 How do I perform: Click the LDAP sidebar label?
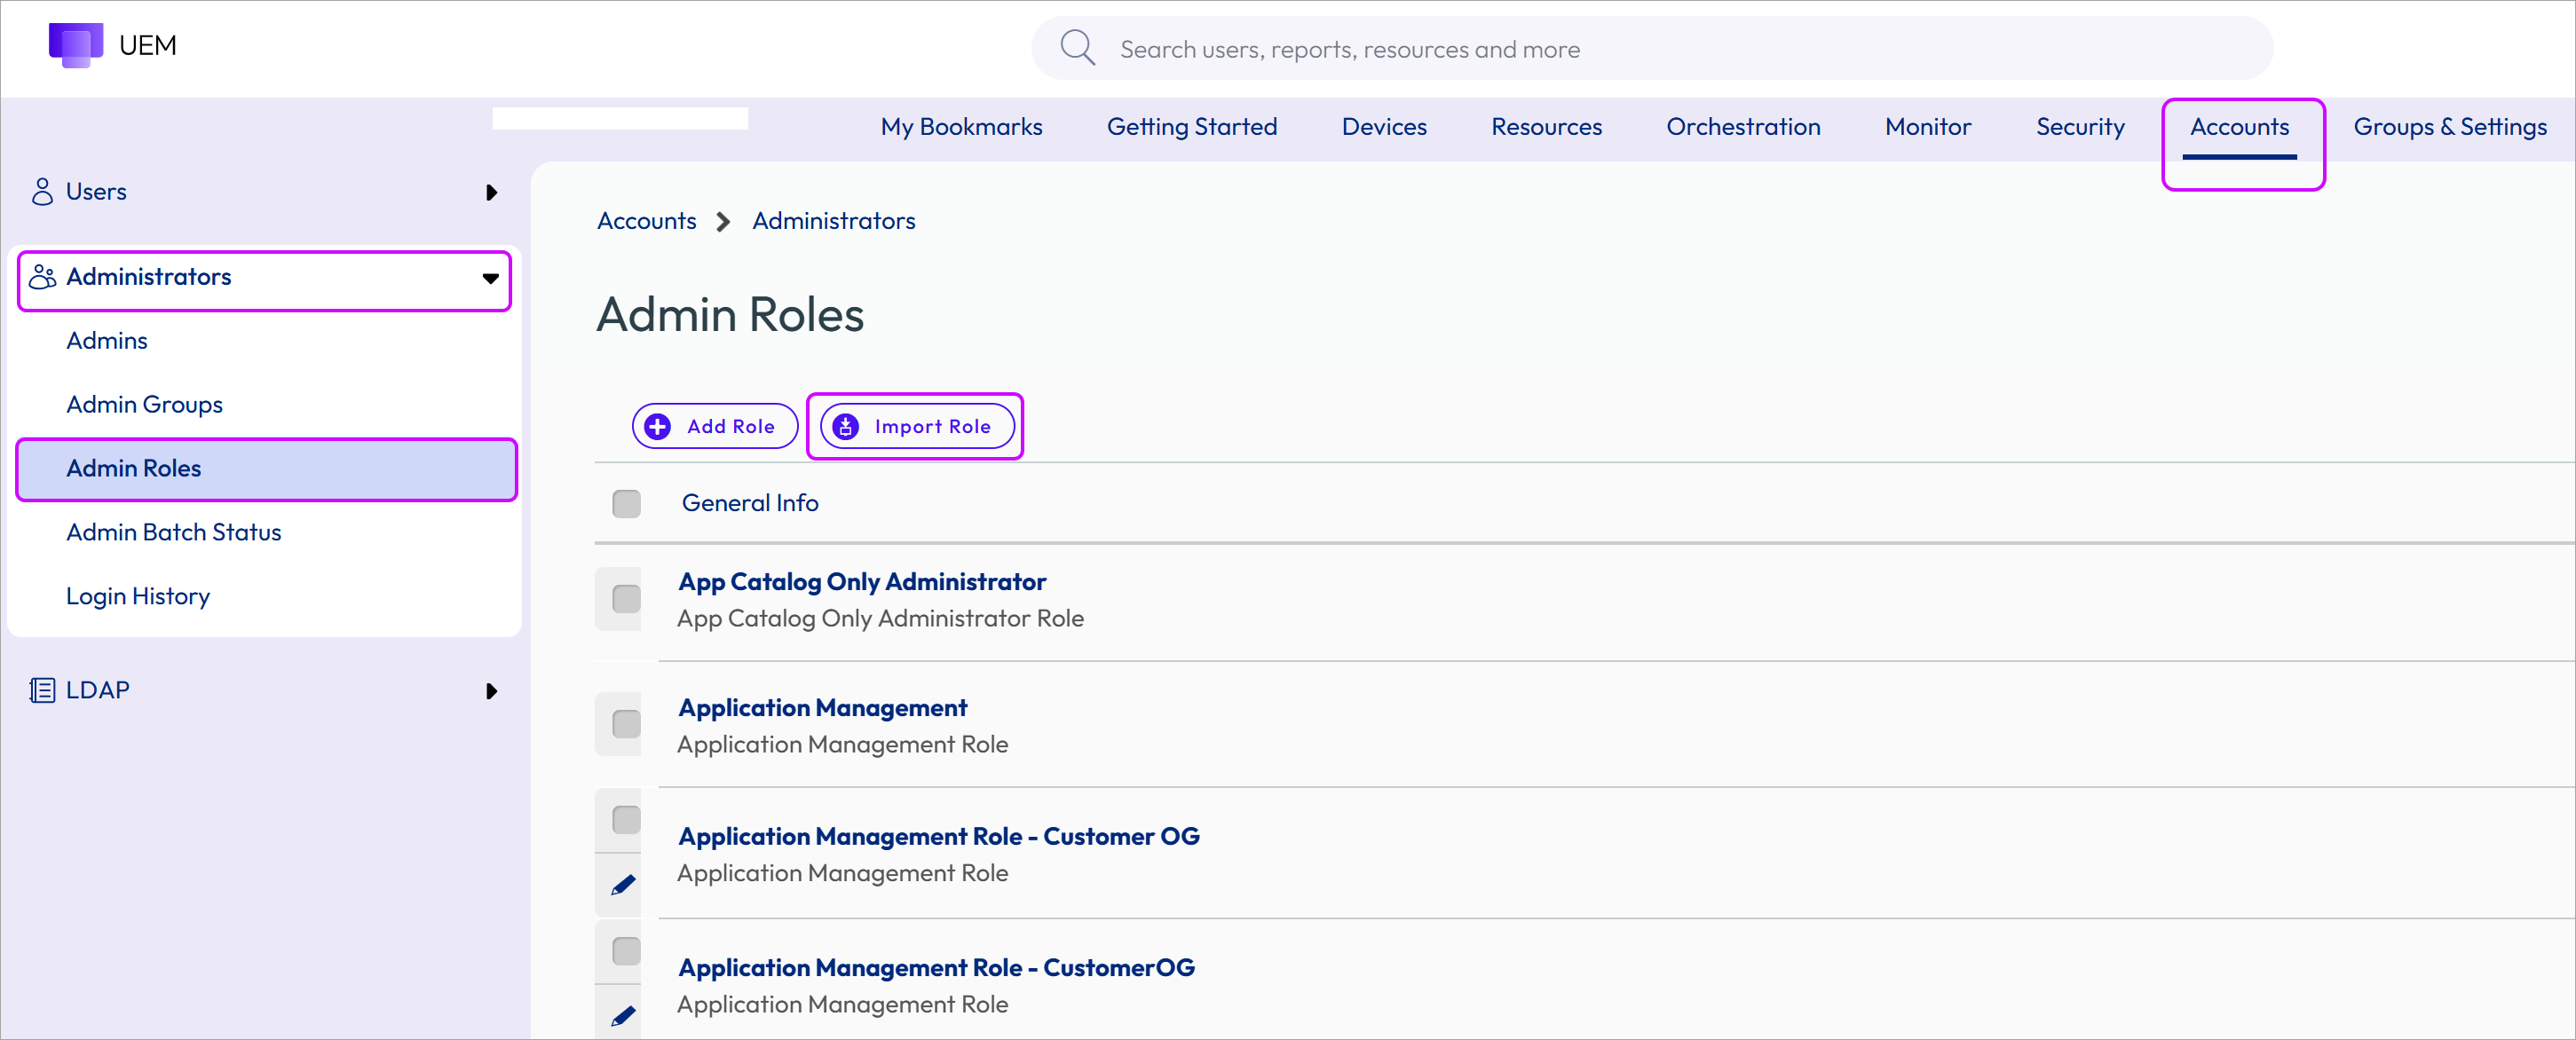pos(97,690)
